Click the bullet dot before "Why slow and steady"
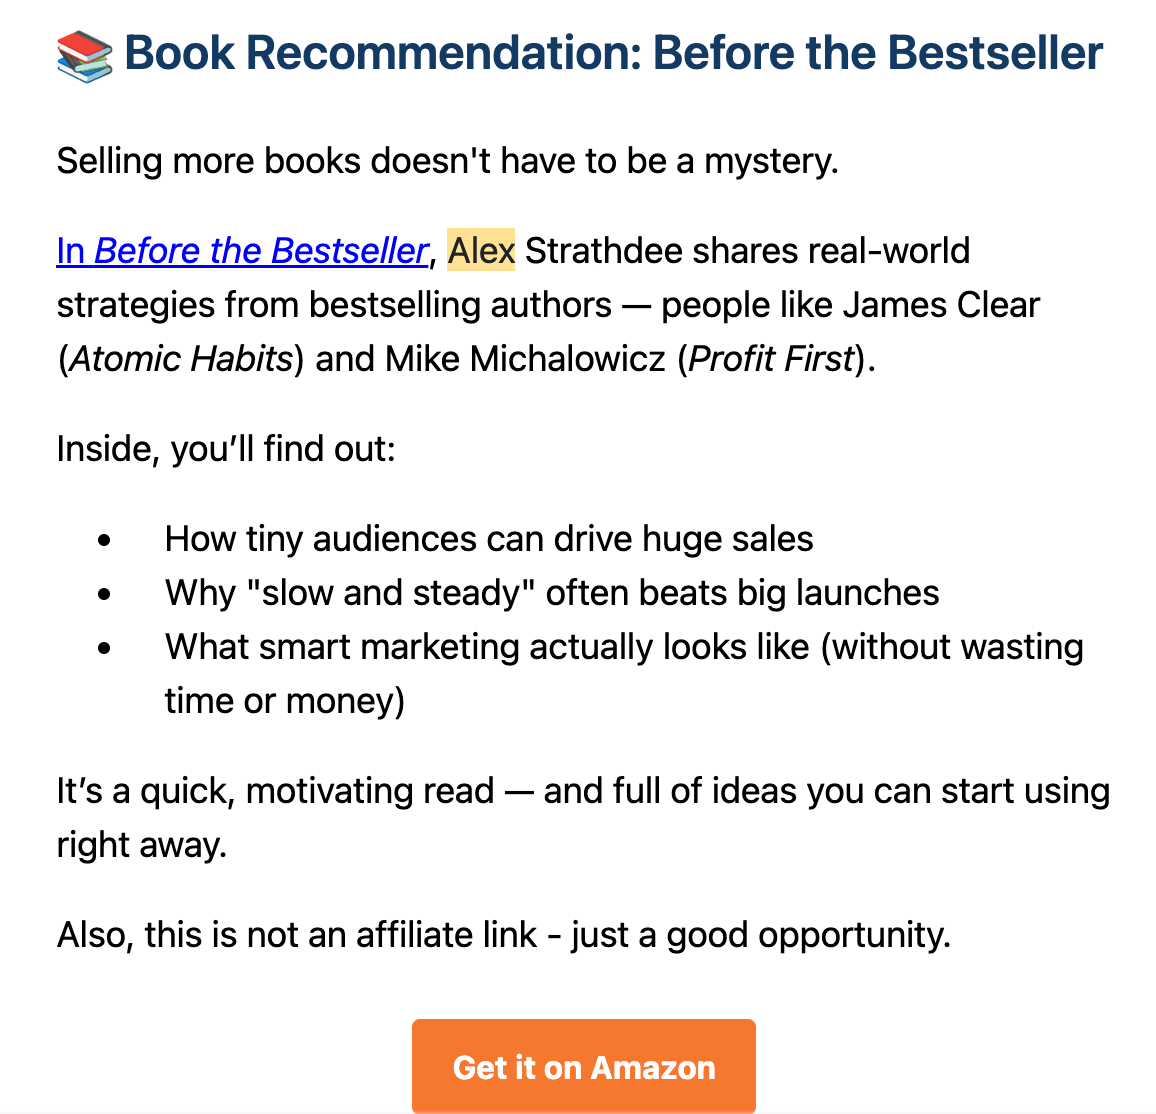 105,594
